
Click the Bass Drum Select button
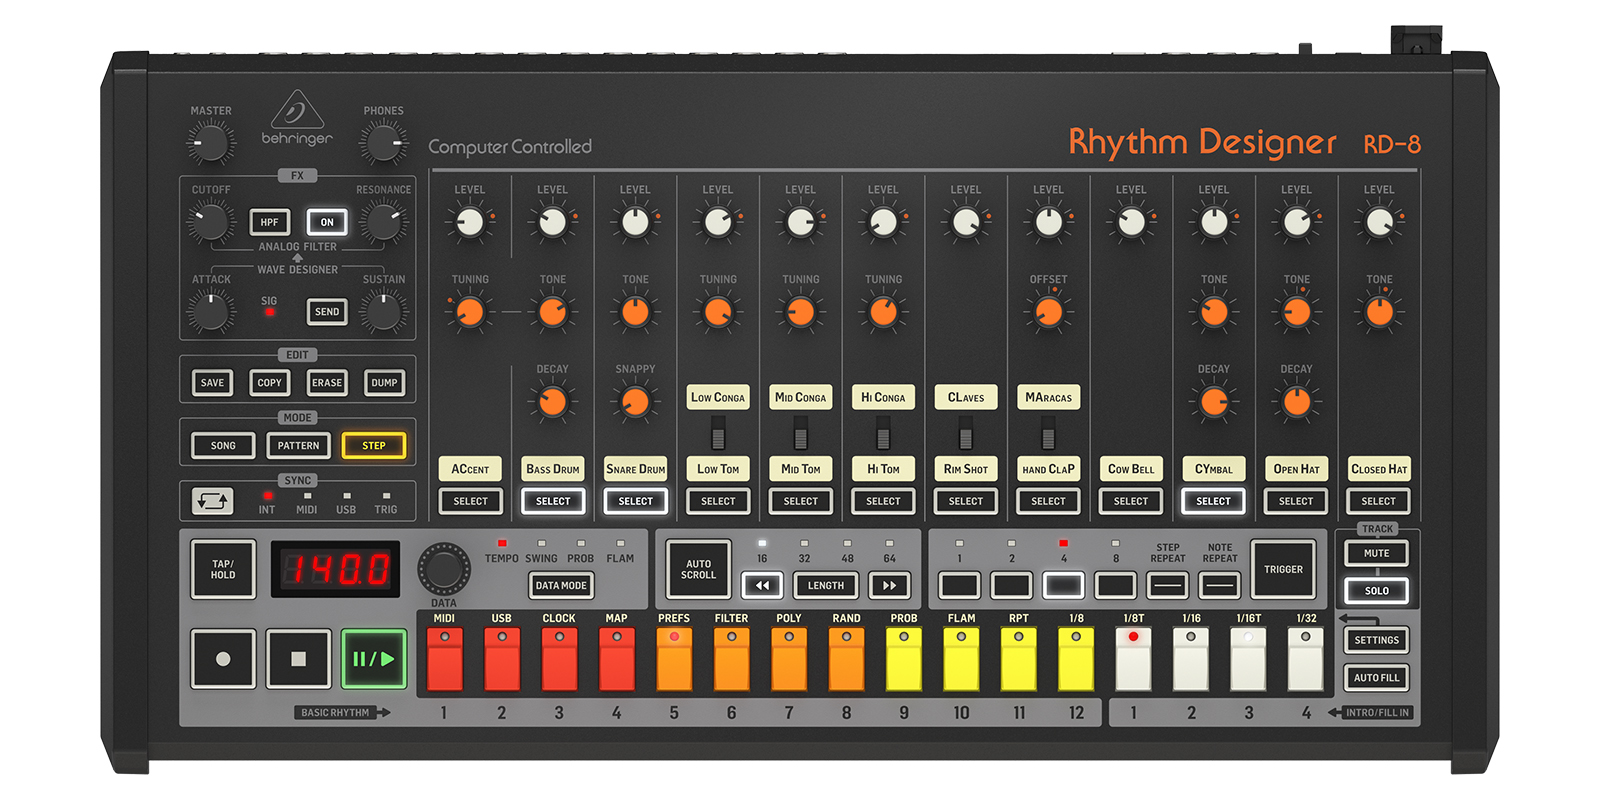(x=553, y=501)
